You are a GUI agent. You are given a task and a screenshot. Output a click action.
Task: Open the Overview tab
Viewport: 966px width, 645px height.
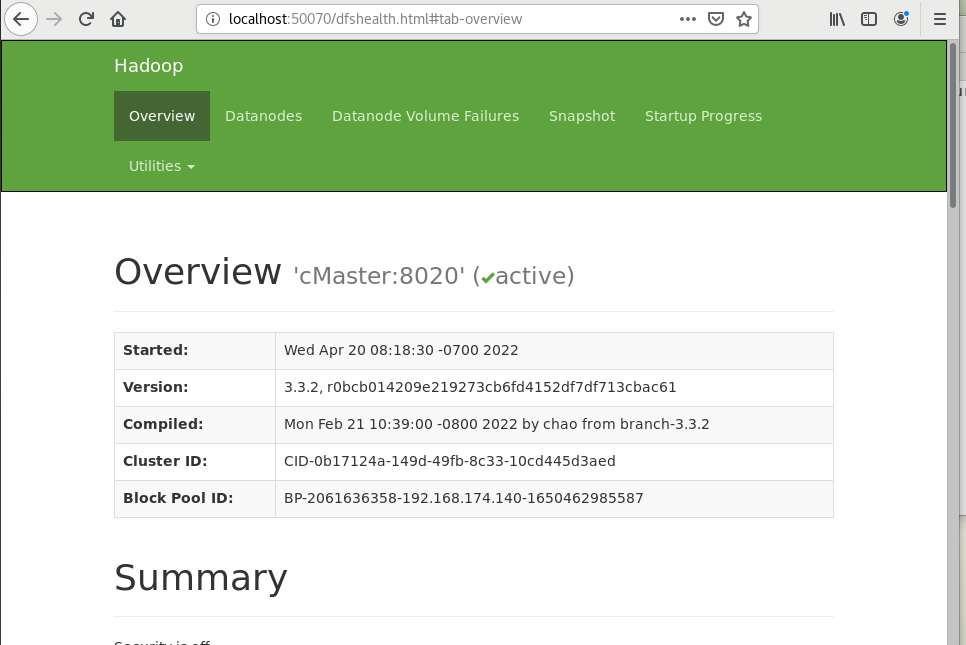162,116
